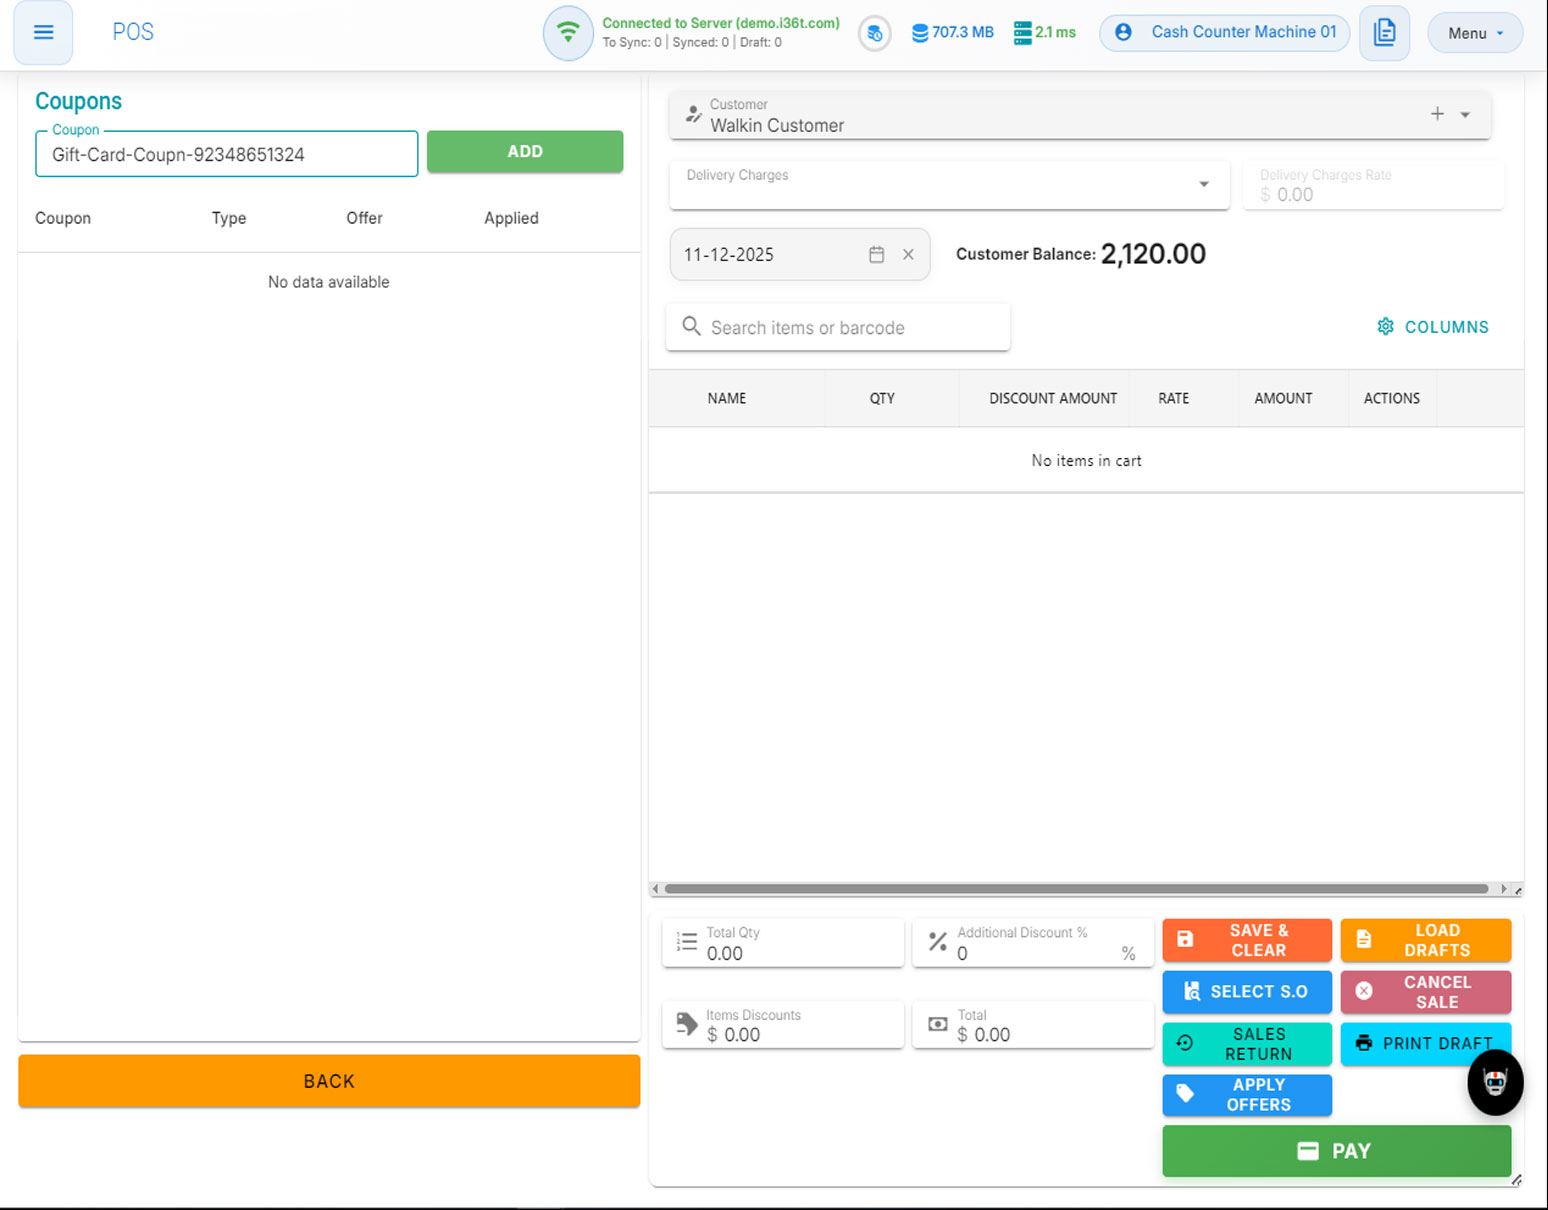
Task: Open the hamburger navigation menu
Action: point(43,32)
